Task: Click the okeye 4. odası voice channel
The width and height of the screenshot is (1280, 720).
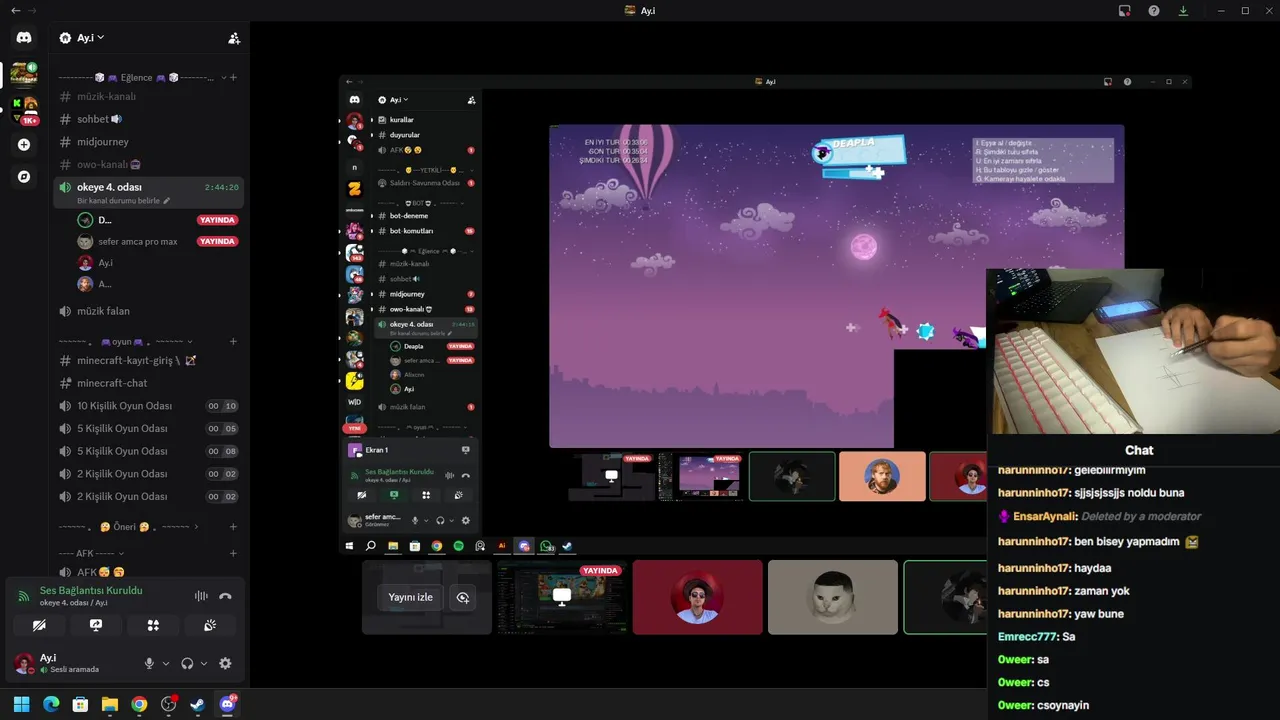Action: (148, 192)
